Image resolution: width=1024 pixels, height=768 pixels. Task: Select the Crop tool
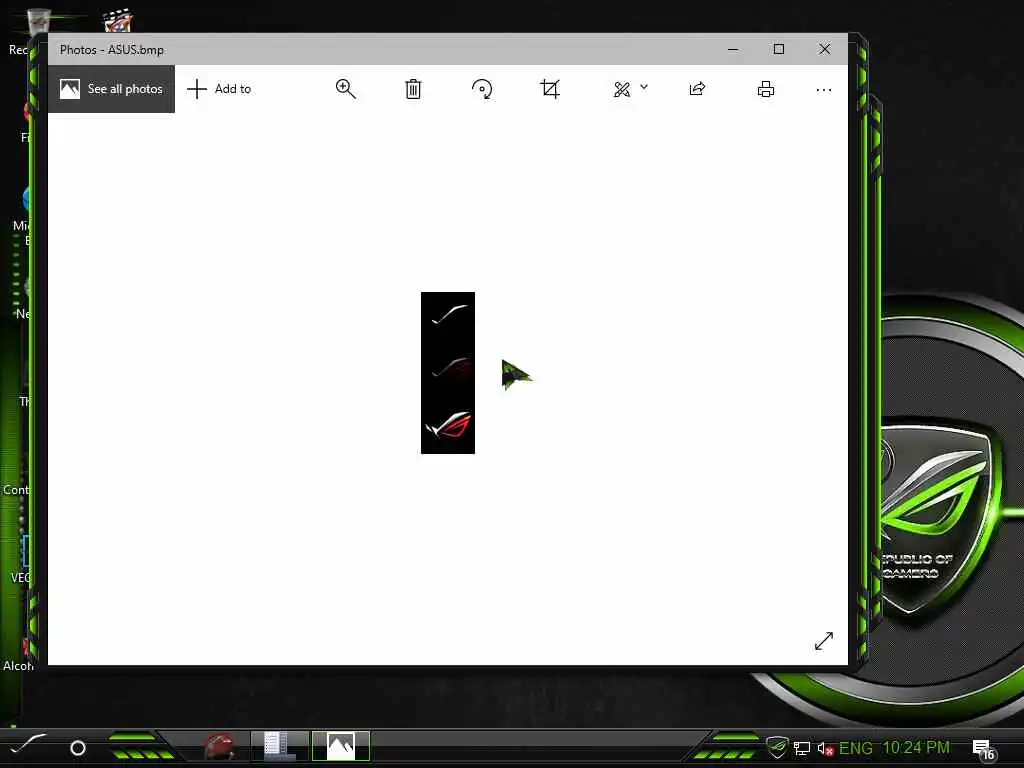[550, 89]
